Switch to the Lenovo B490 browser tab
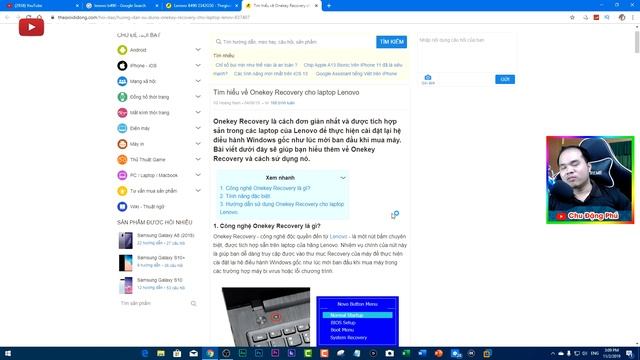640x360 pixels. click(201, 6)
